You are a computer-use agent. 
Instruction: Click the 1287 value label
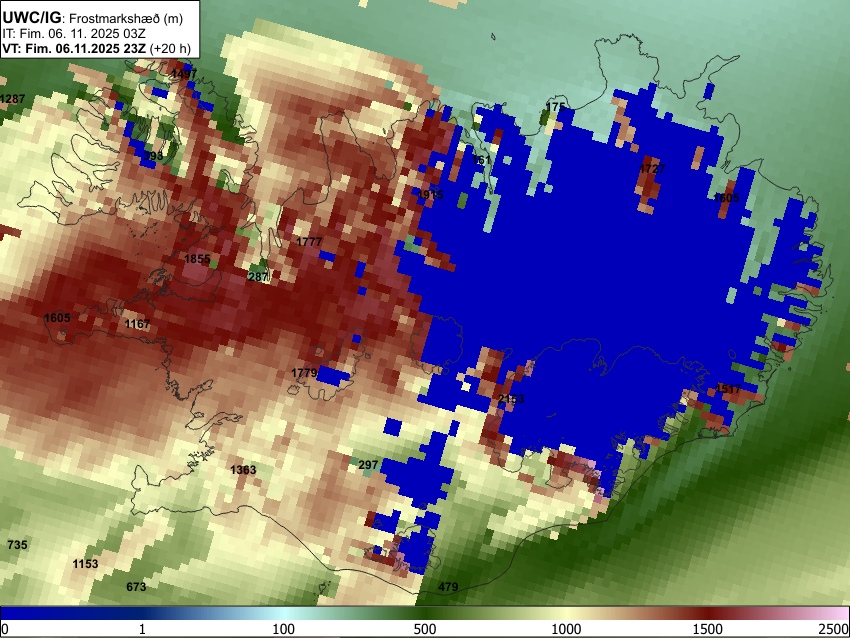(x=12, y=99)
